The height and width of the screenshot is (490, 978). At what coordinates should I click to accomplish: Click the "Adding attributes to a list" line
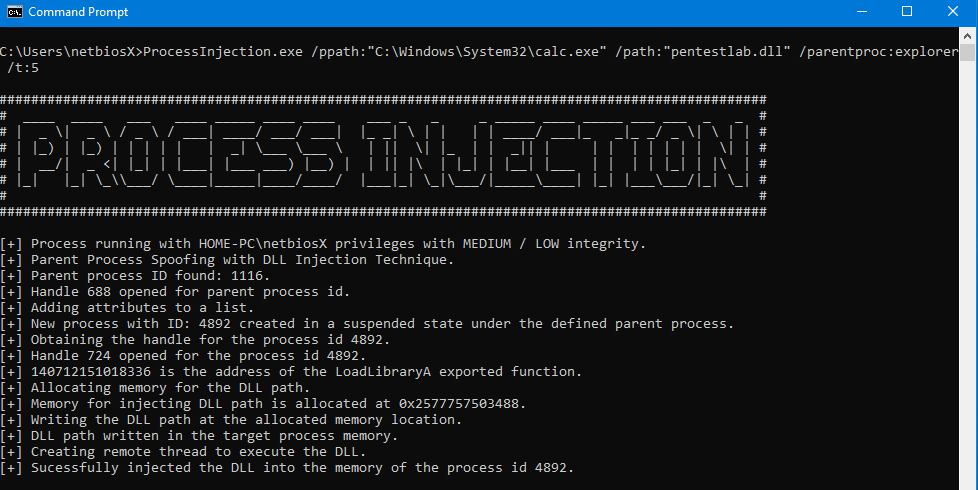(142, 308)
